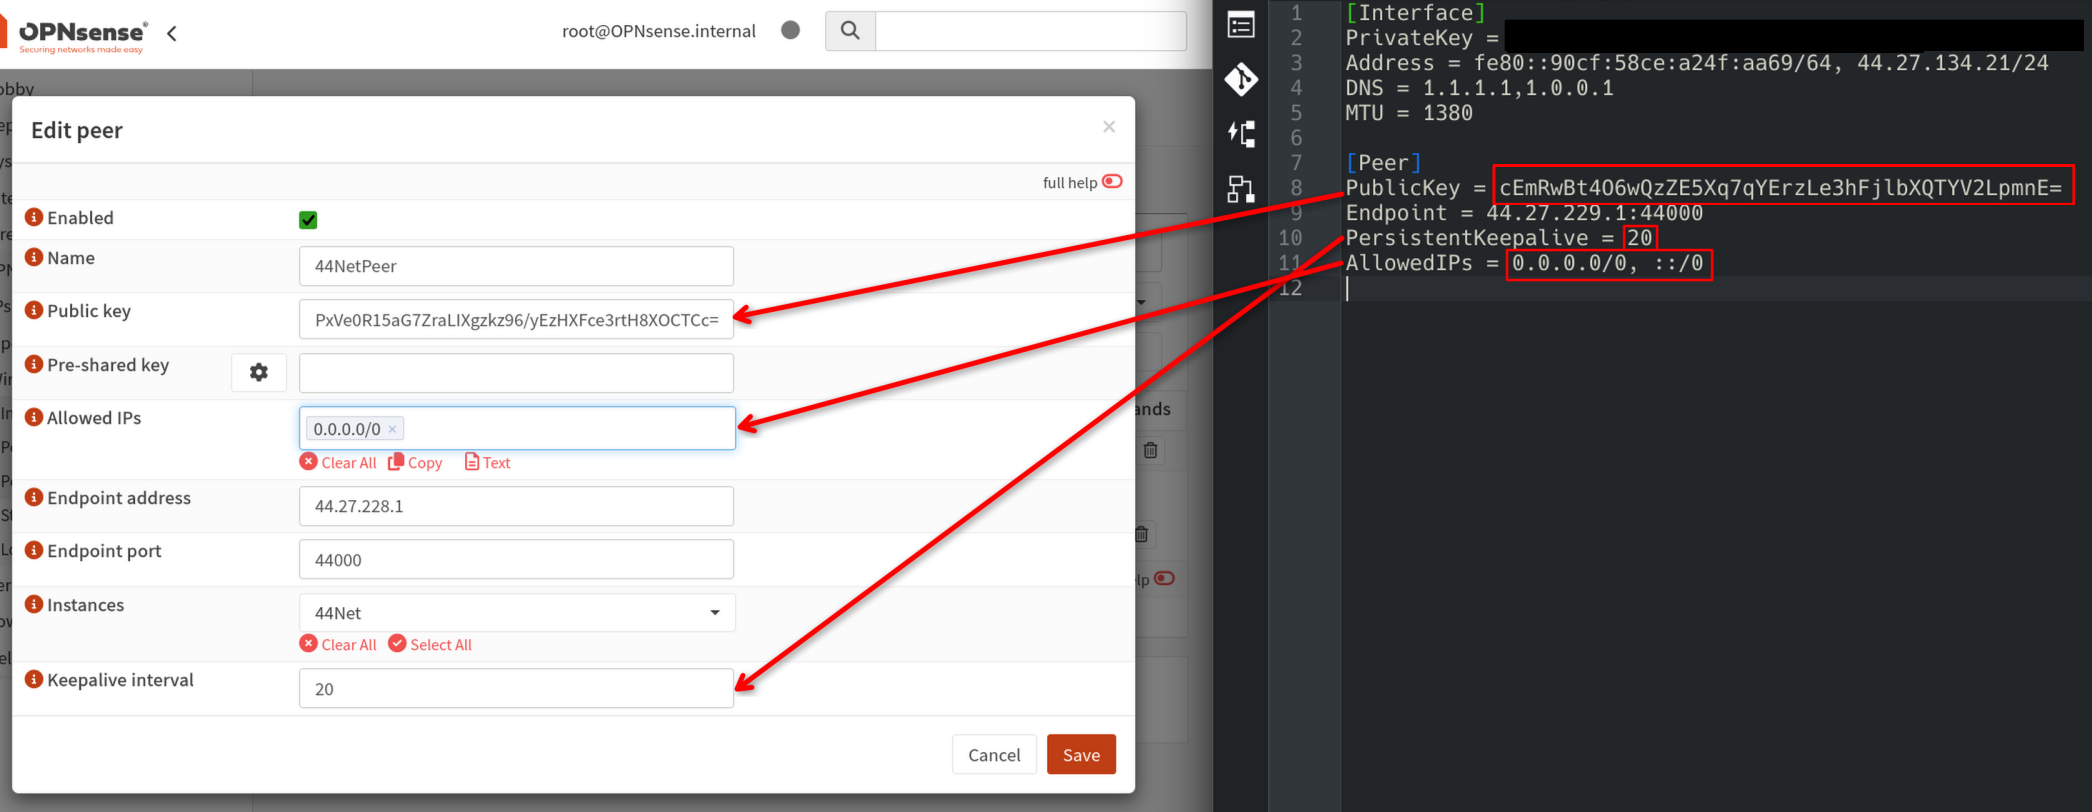The height and width of the screenshot is (812, 2092).
Task: Show help for Pre-shared key field
Action: (34, 364)
